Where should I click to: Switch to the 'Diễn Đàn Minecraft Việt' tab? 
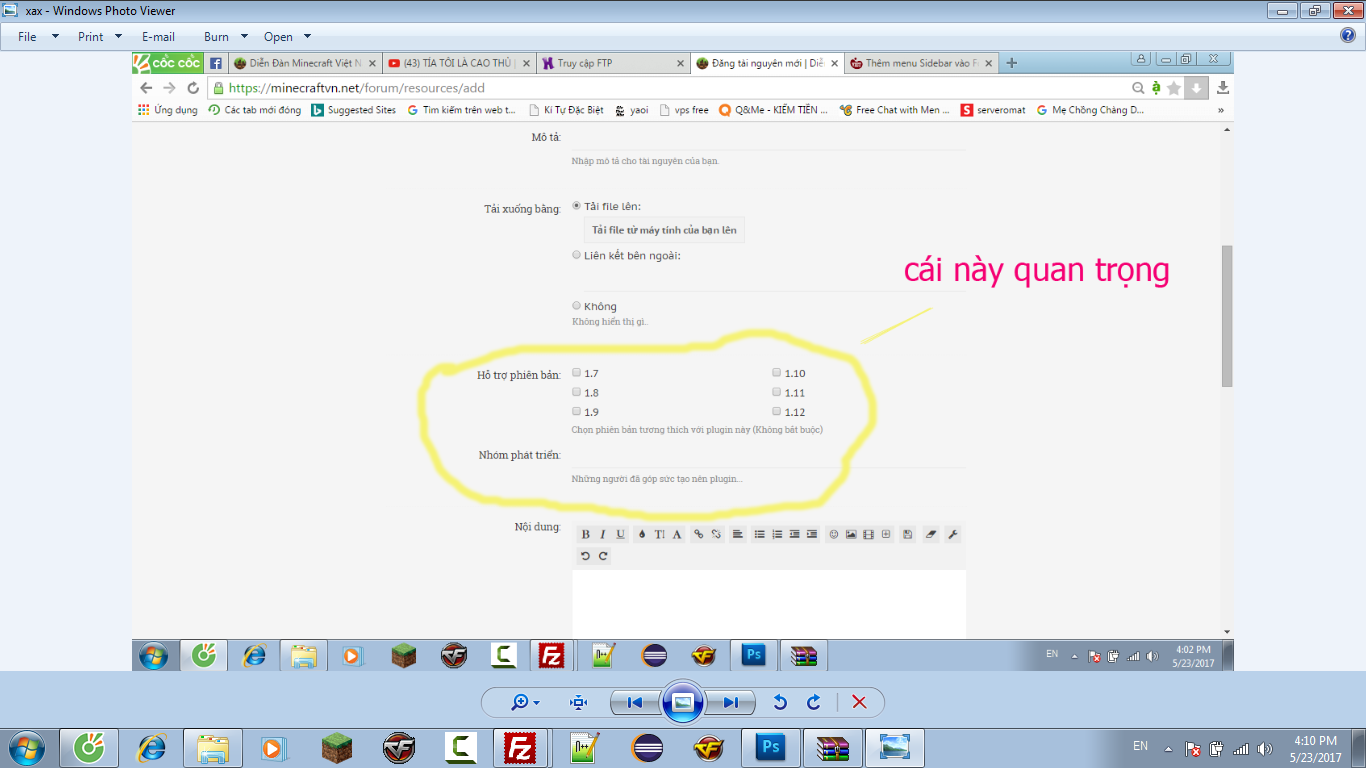pos(304,63)
